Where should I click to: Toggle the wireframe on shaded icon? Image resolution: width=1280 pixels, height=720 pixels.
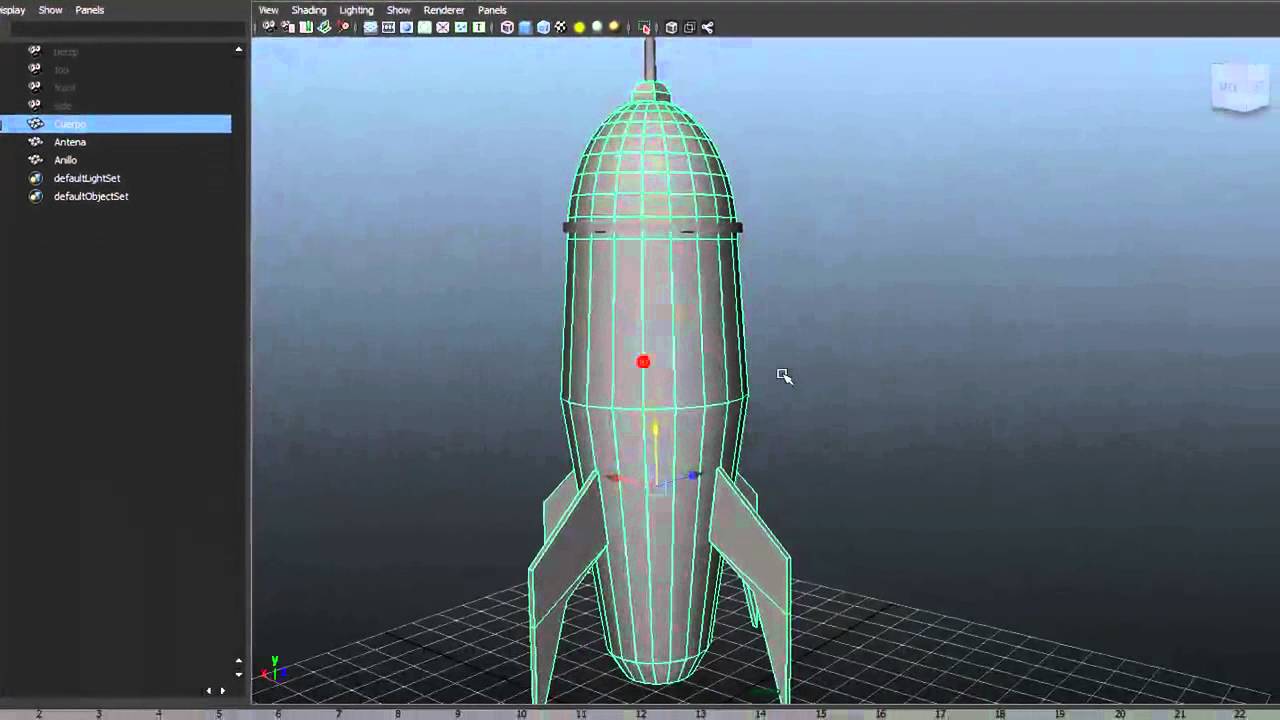tap(543, 27)
